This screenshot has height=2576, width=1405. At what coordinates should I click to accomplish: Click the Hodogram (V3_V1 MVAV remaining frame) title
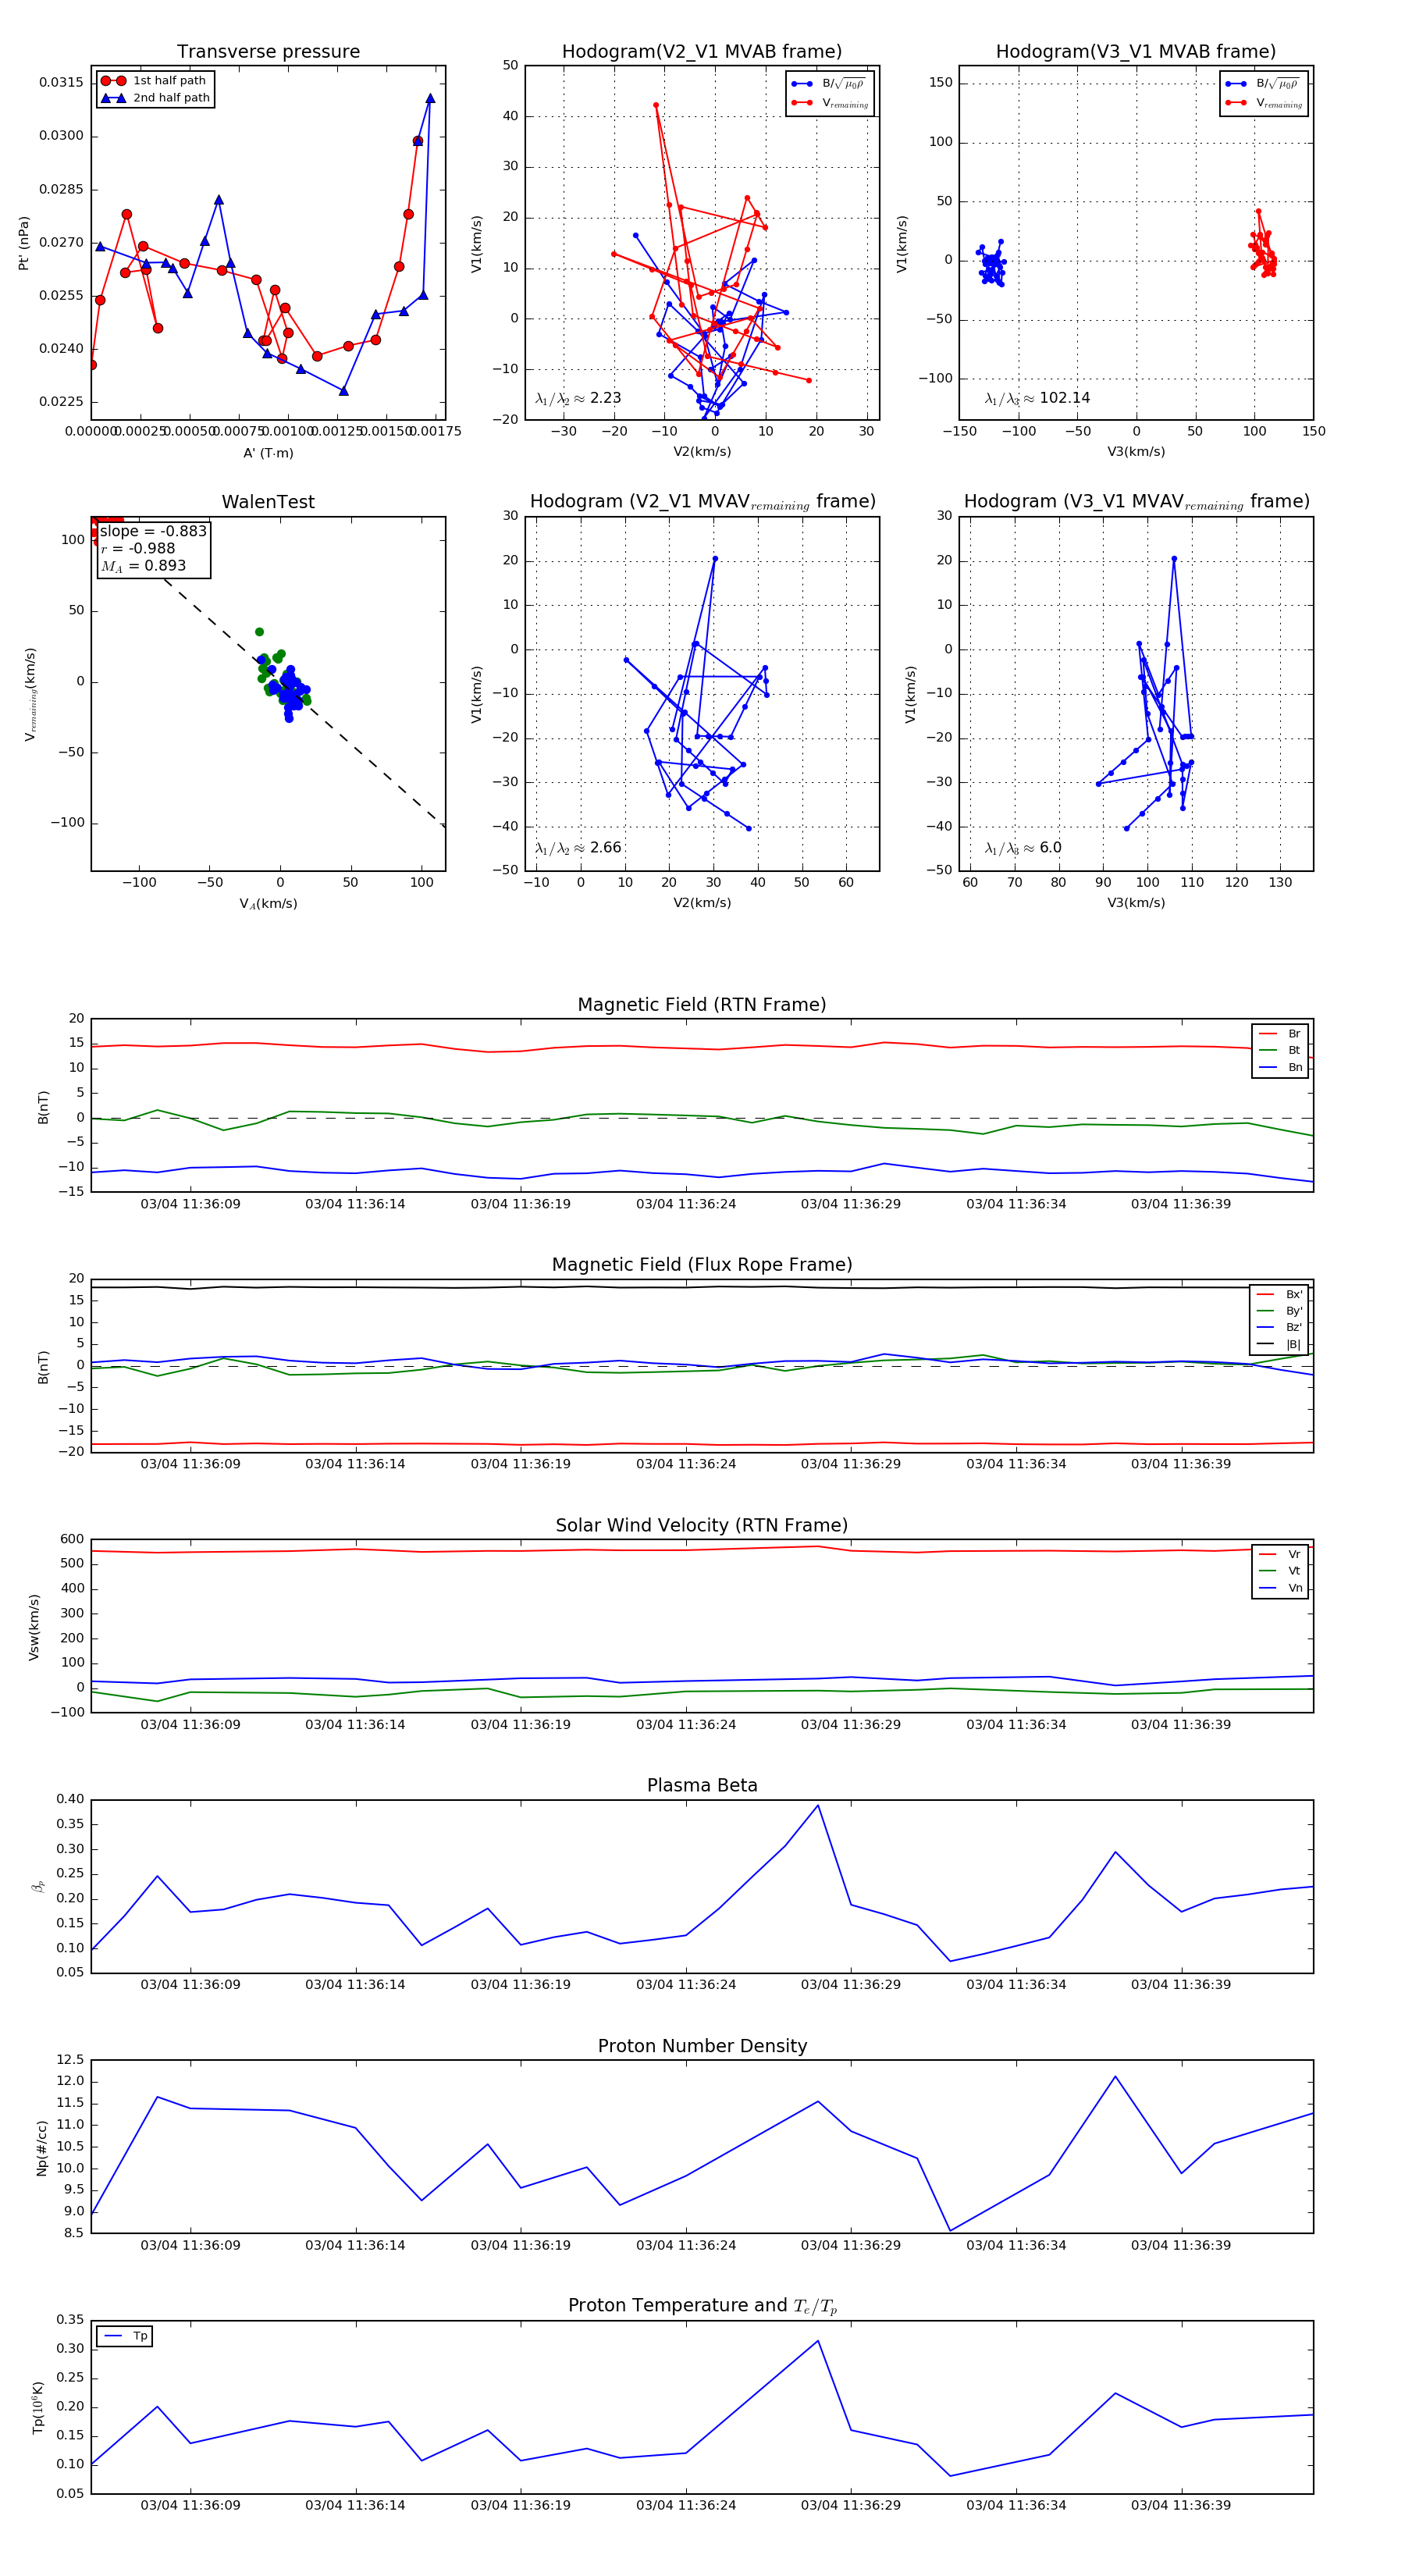pos(1136,502)
